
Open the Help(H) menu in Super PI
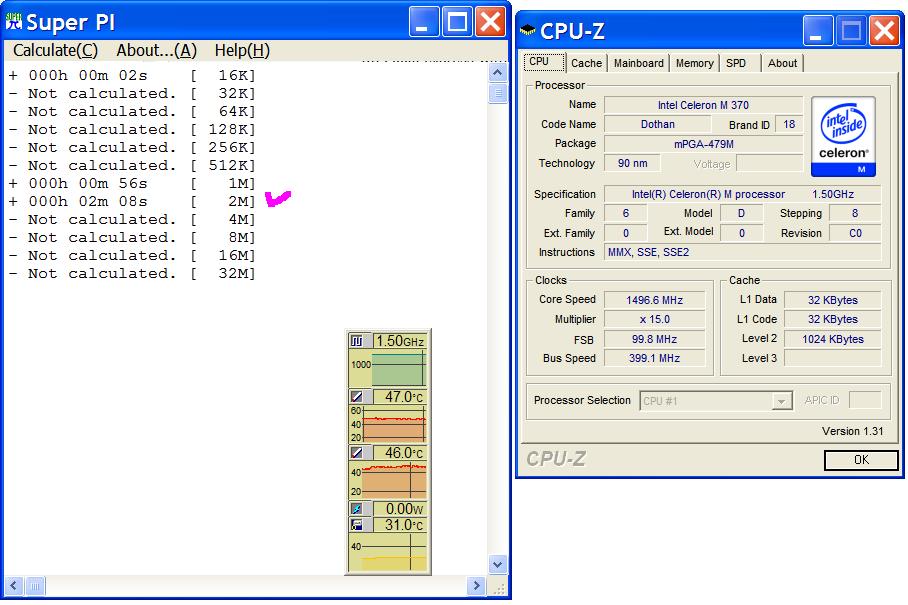242,50
